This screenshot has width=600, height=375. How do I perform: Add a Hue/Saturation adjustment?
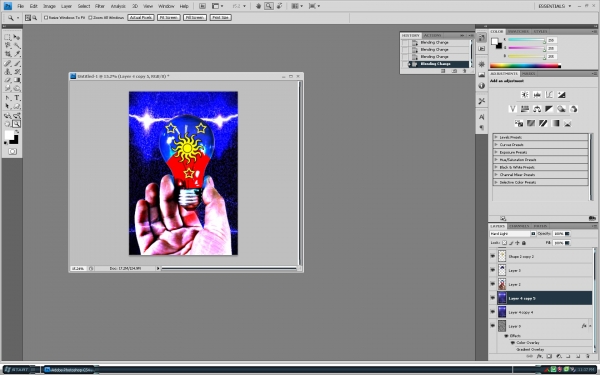tap(525, 109)
